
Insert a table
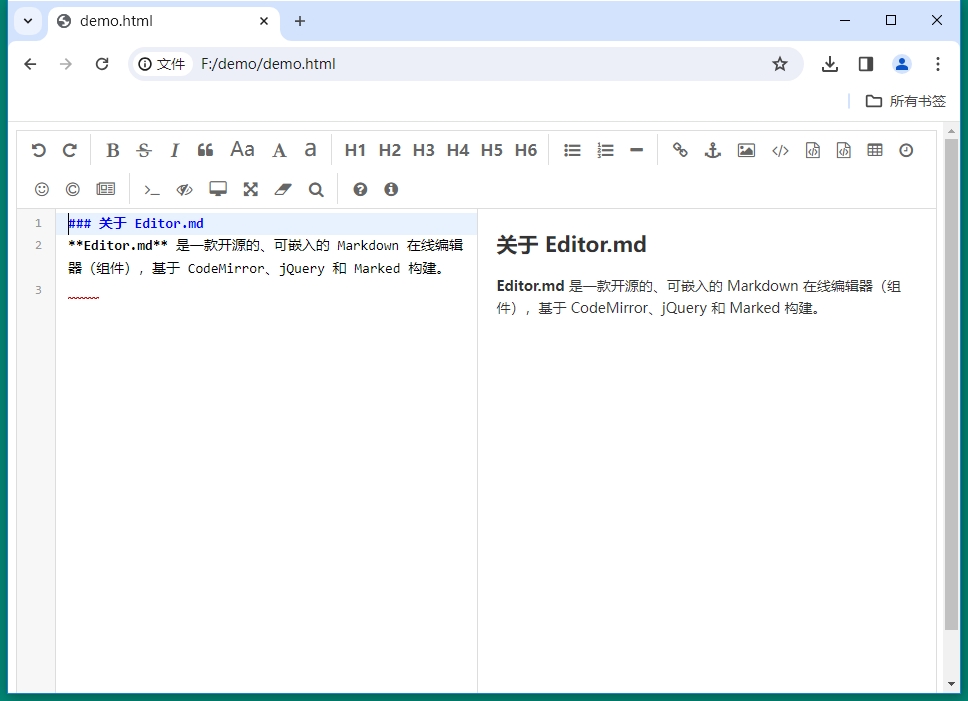[x=875, y=150]
